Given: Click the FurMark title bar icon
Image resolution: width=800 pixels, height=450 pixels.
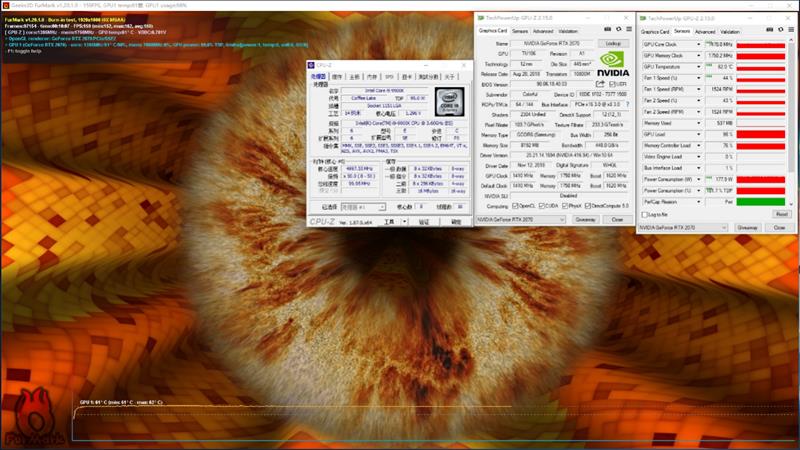Looking at the screenshot, I should [6, 6].
